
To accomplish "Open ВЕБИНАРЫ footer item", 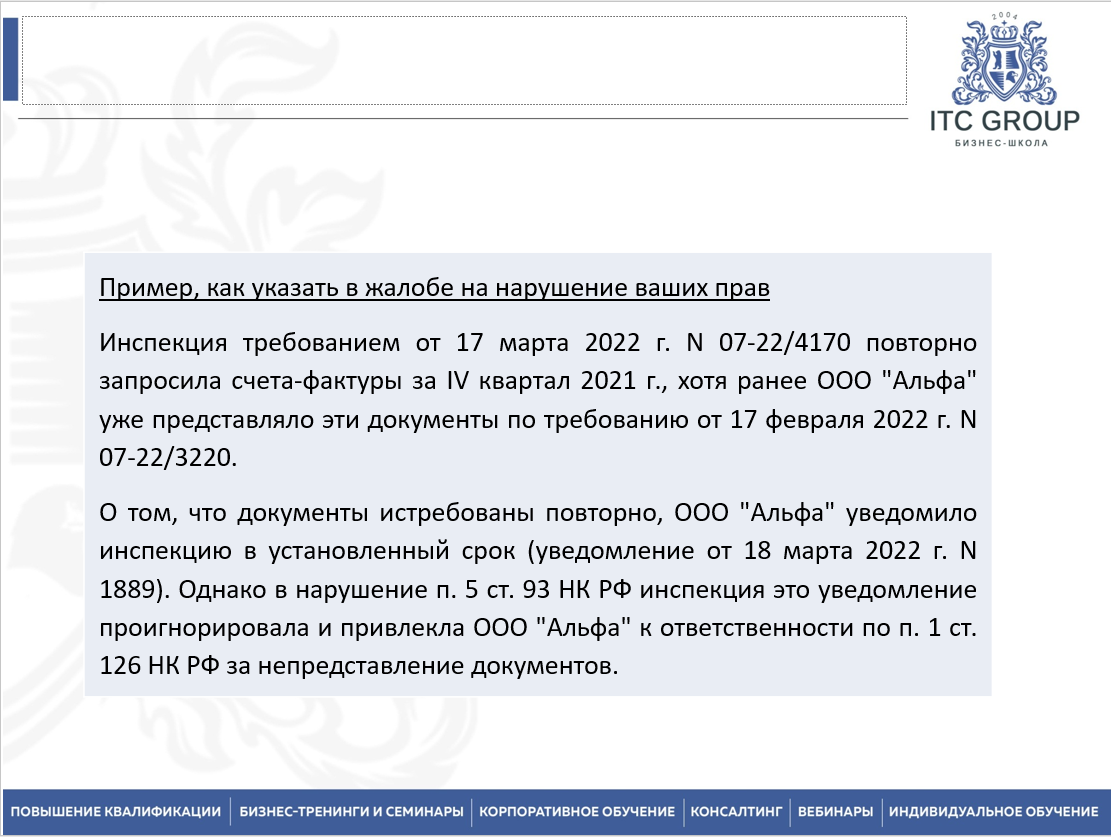I will [x=835, y=811].
